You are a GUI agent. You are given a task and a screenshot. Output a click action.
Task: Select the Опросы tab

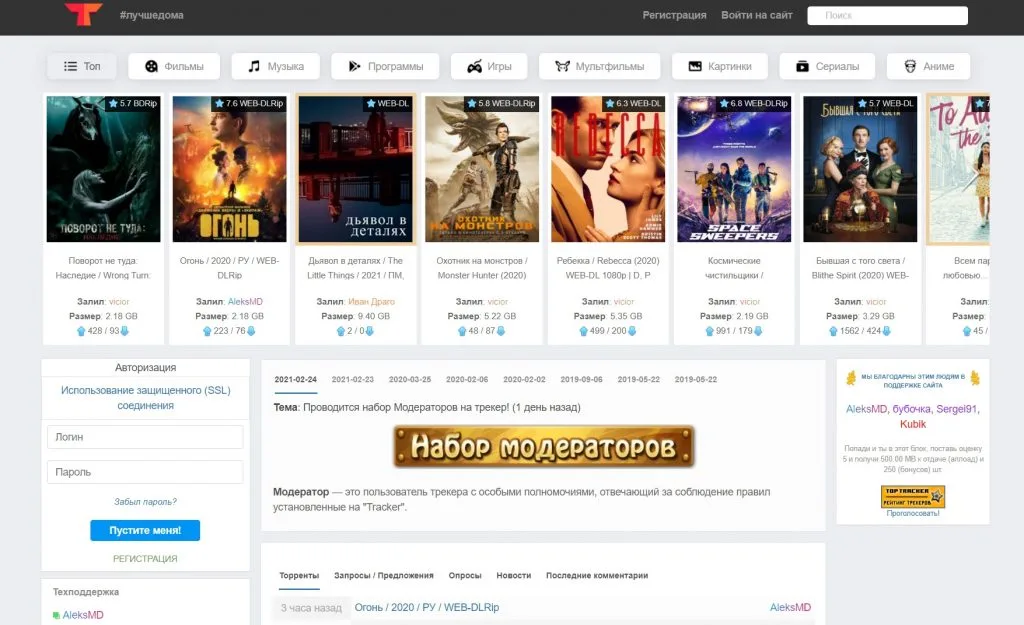465,575
